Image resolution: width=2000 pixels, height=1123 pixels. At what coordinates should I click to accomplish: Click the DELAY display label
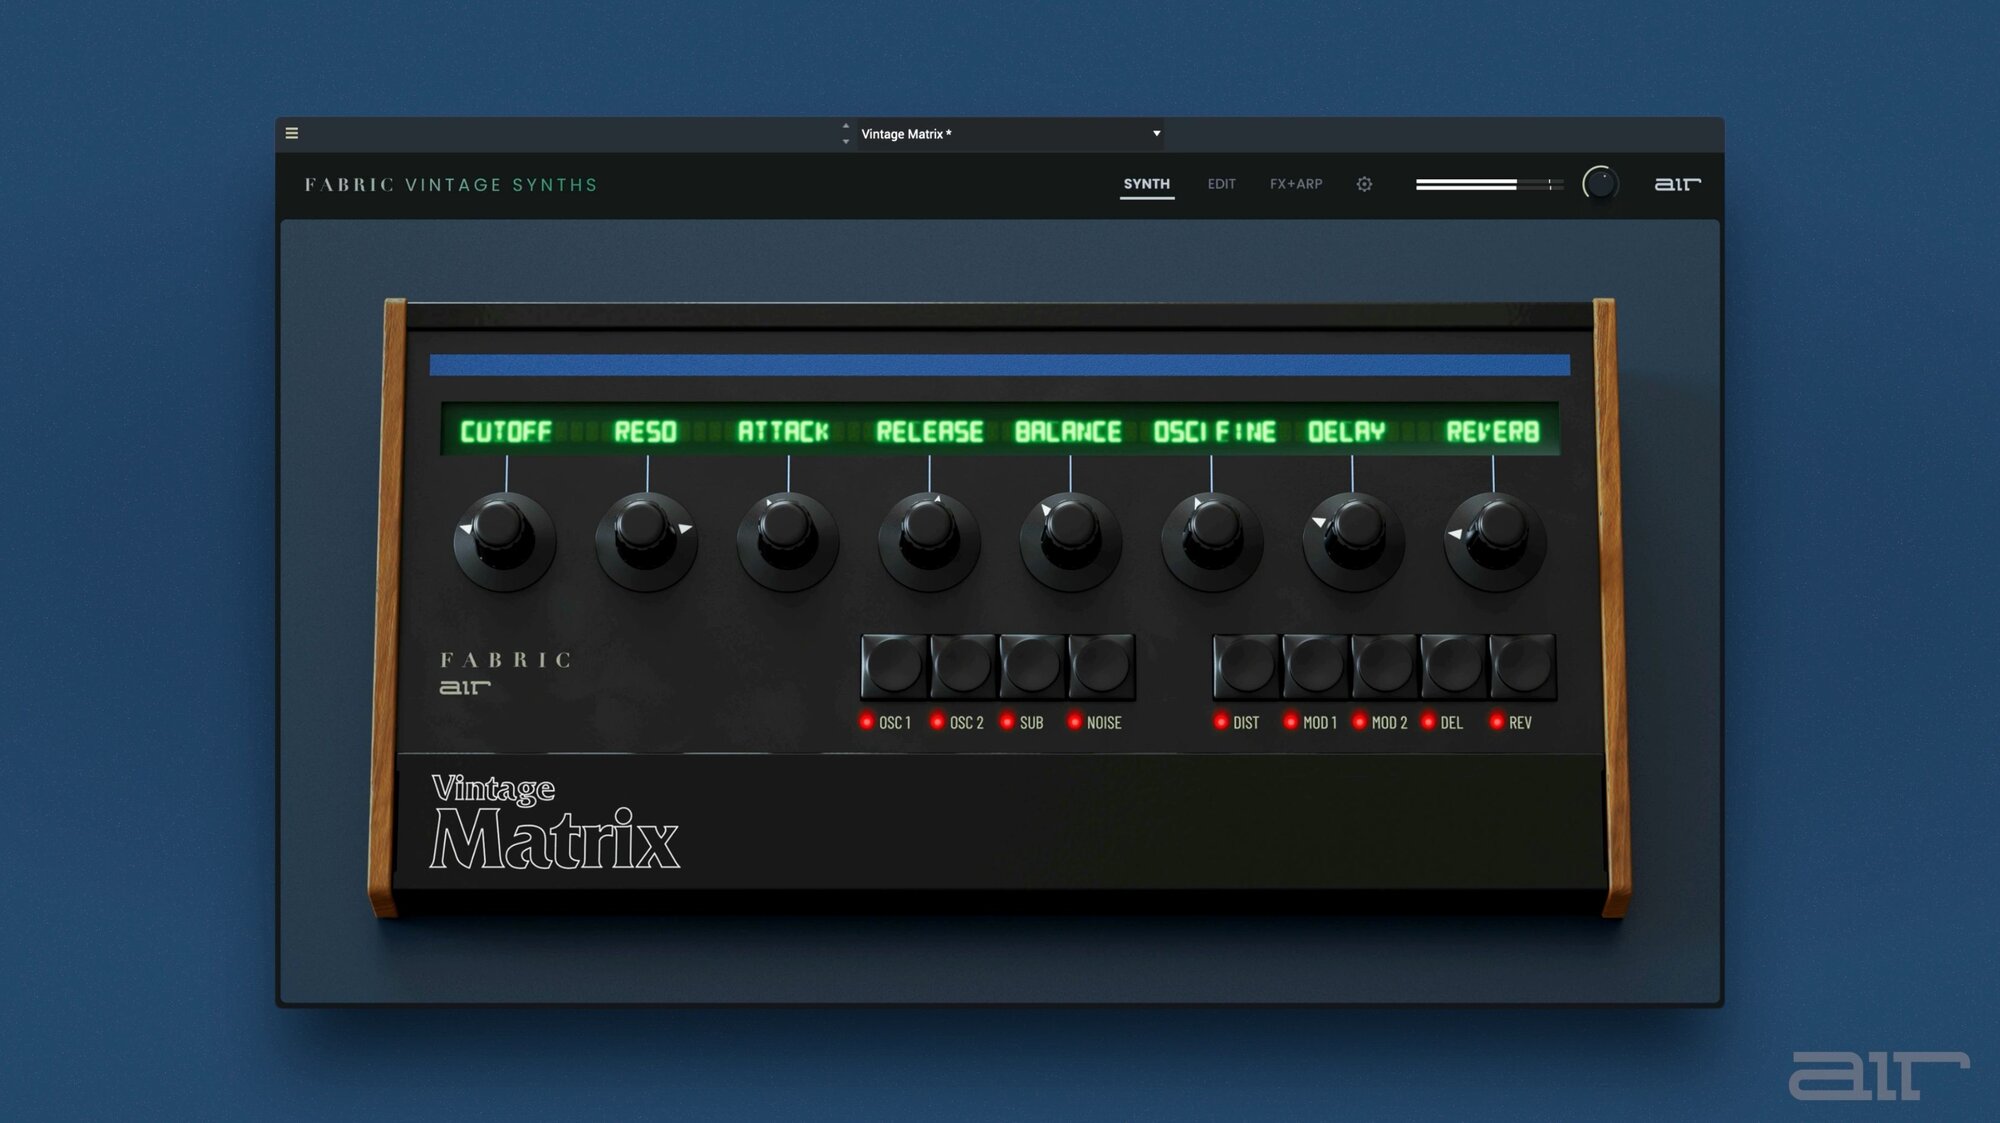[x=1347, y=432]
